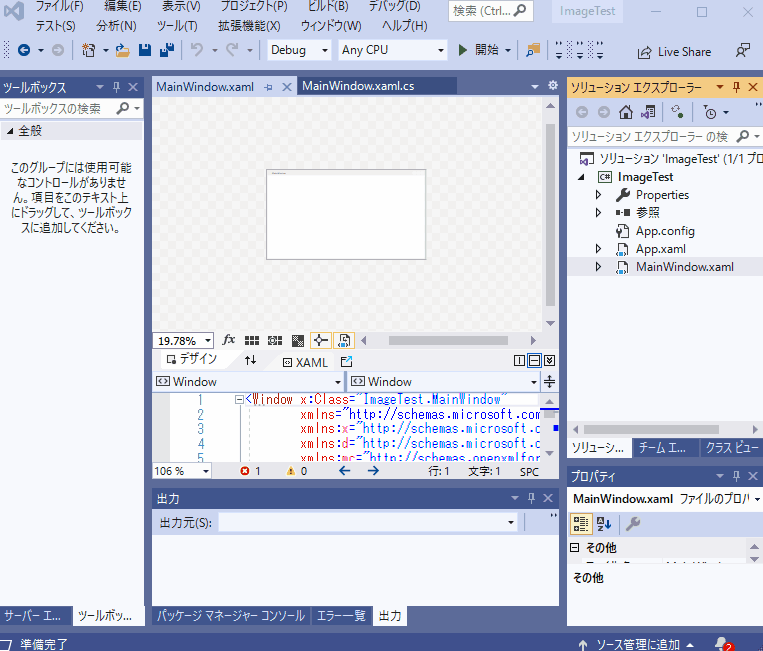Toggle the artboard background checker icon
The height and width of the screenshot is (651, 763).
click(x=298, y=341)
